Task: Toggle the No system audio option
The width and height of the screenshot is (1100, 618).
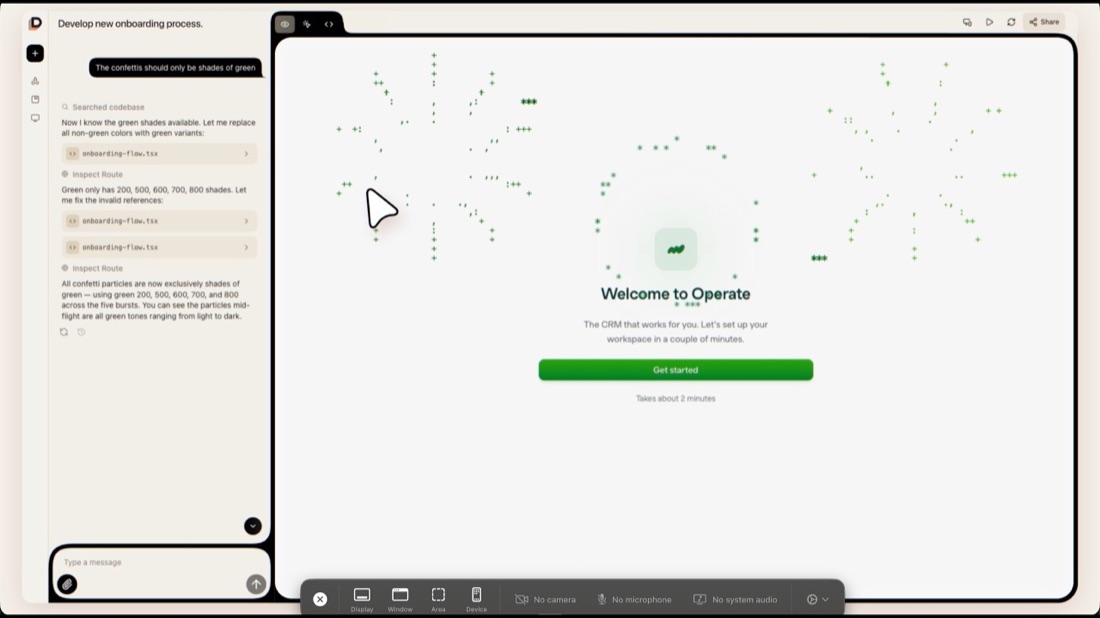Action: (735, 599)
